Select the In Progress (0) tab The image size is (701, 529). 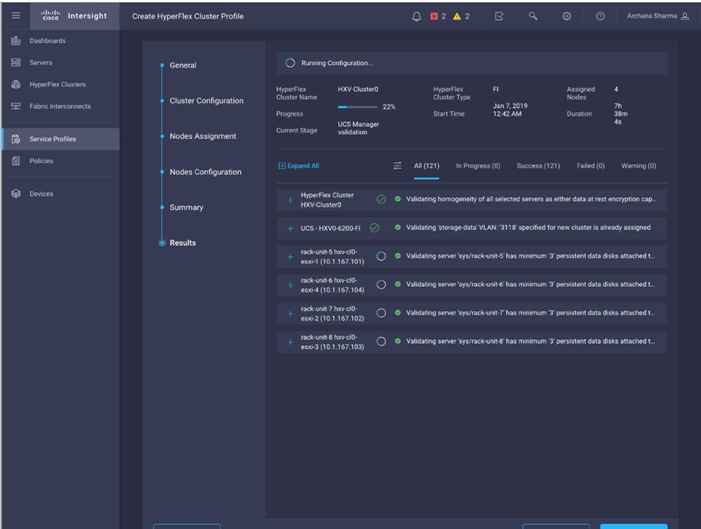[477, 165]
